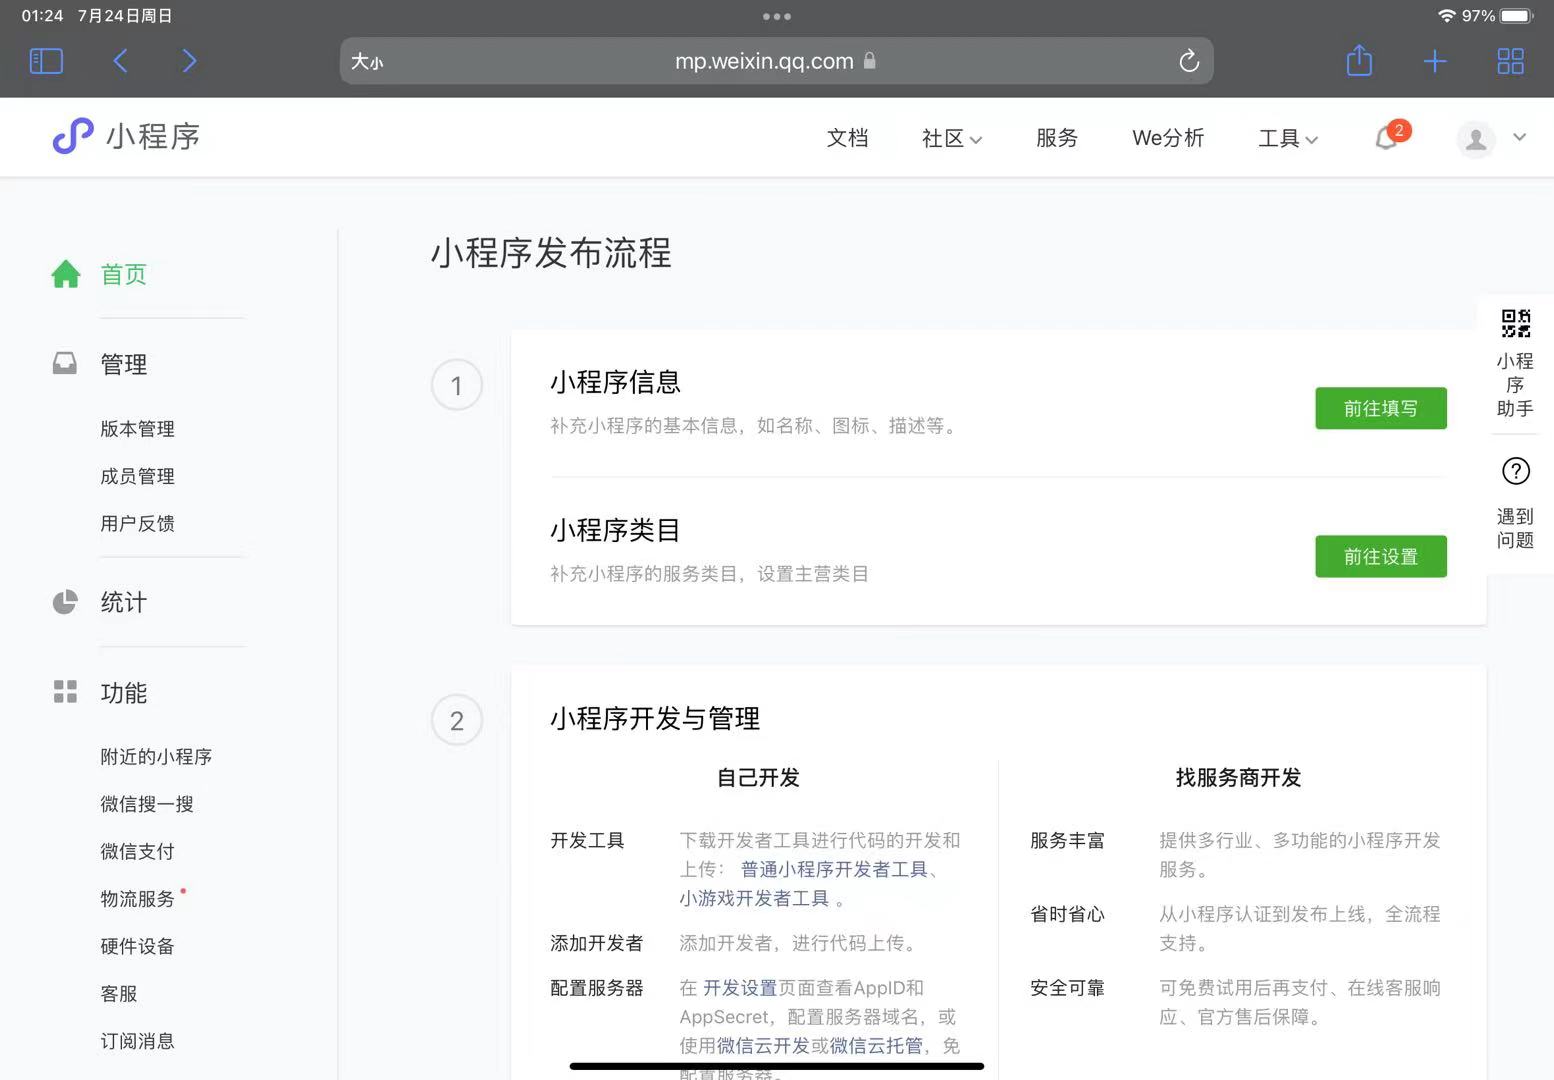Open 版本管理 in sidebar

coord(137,428)
